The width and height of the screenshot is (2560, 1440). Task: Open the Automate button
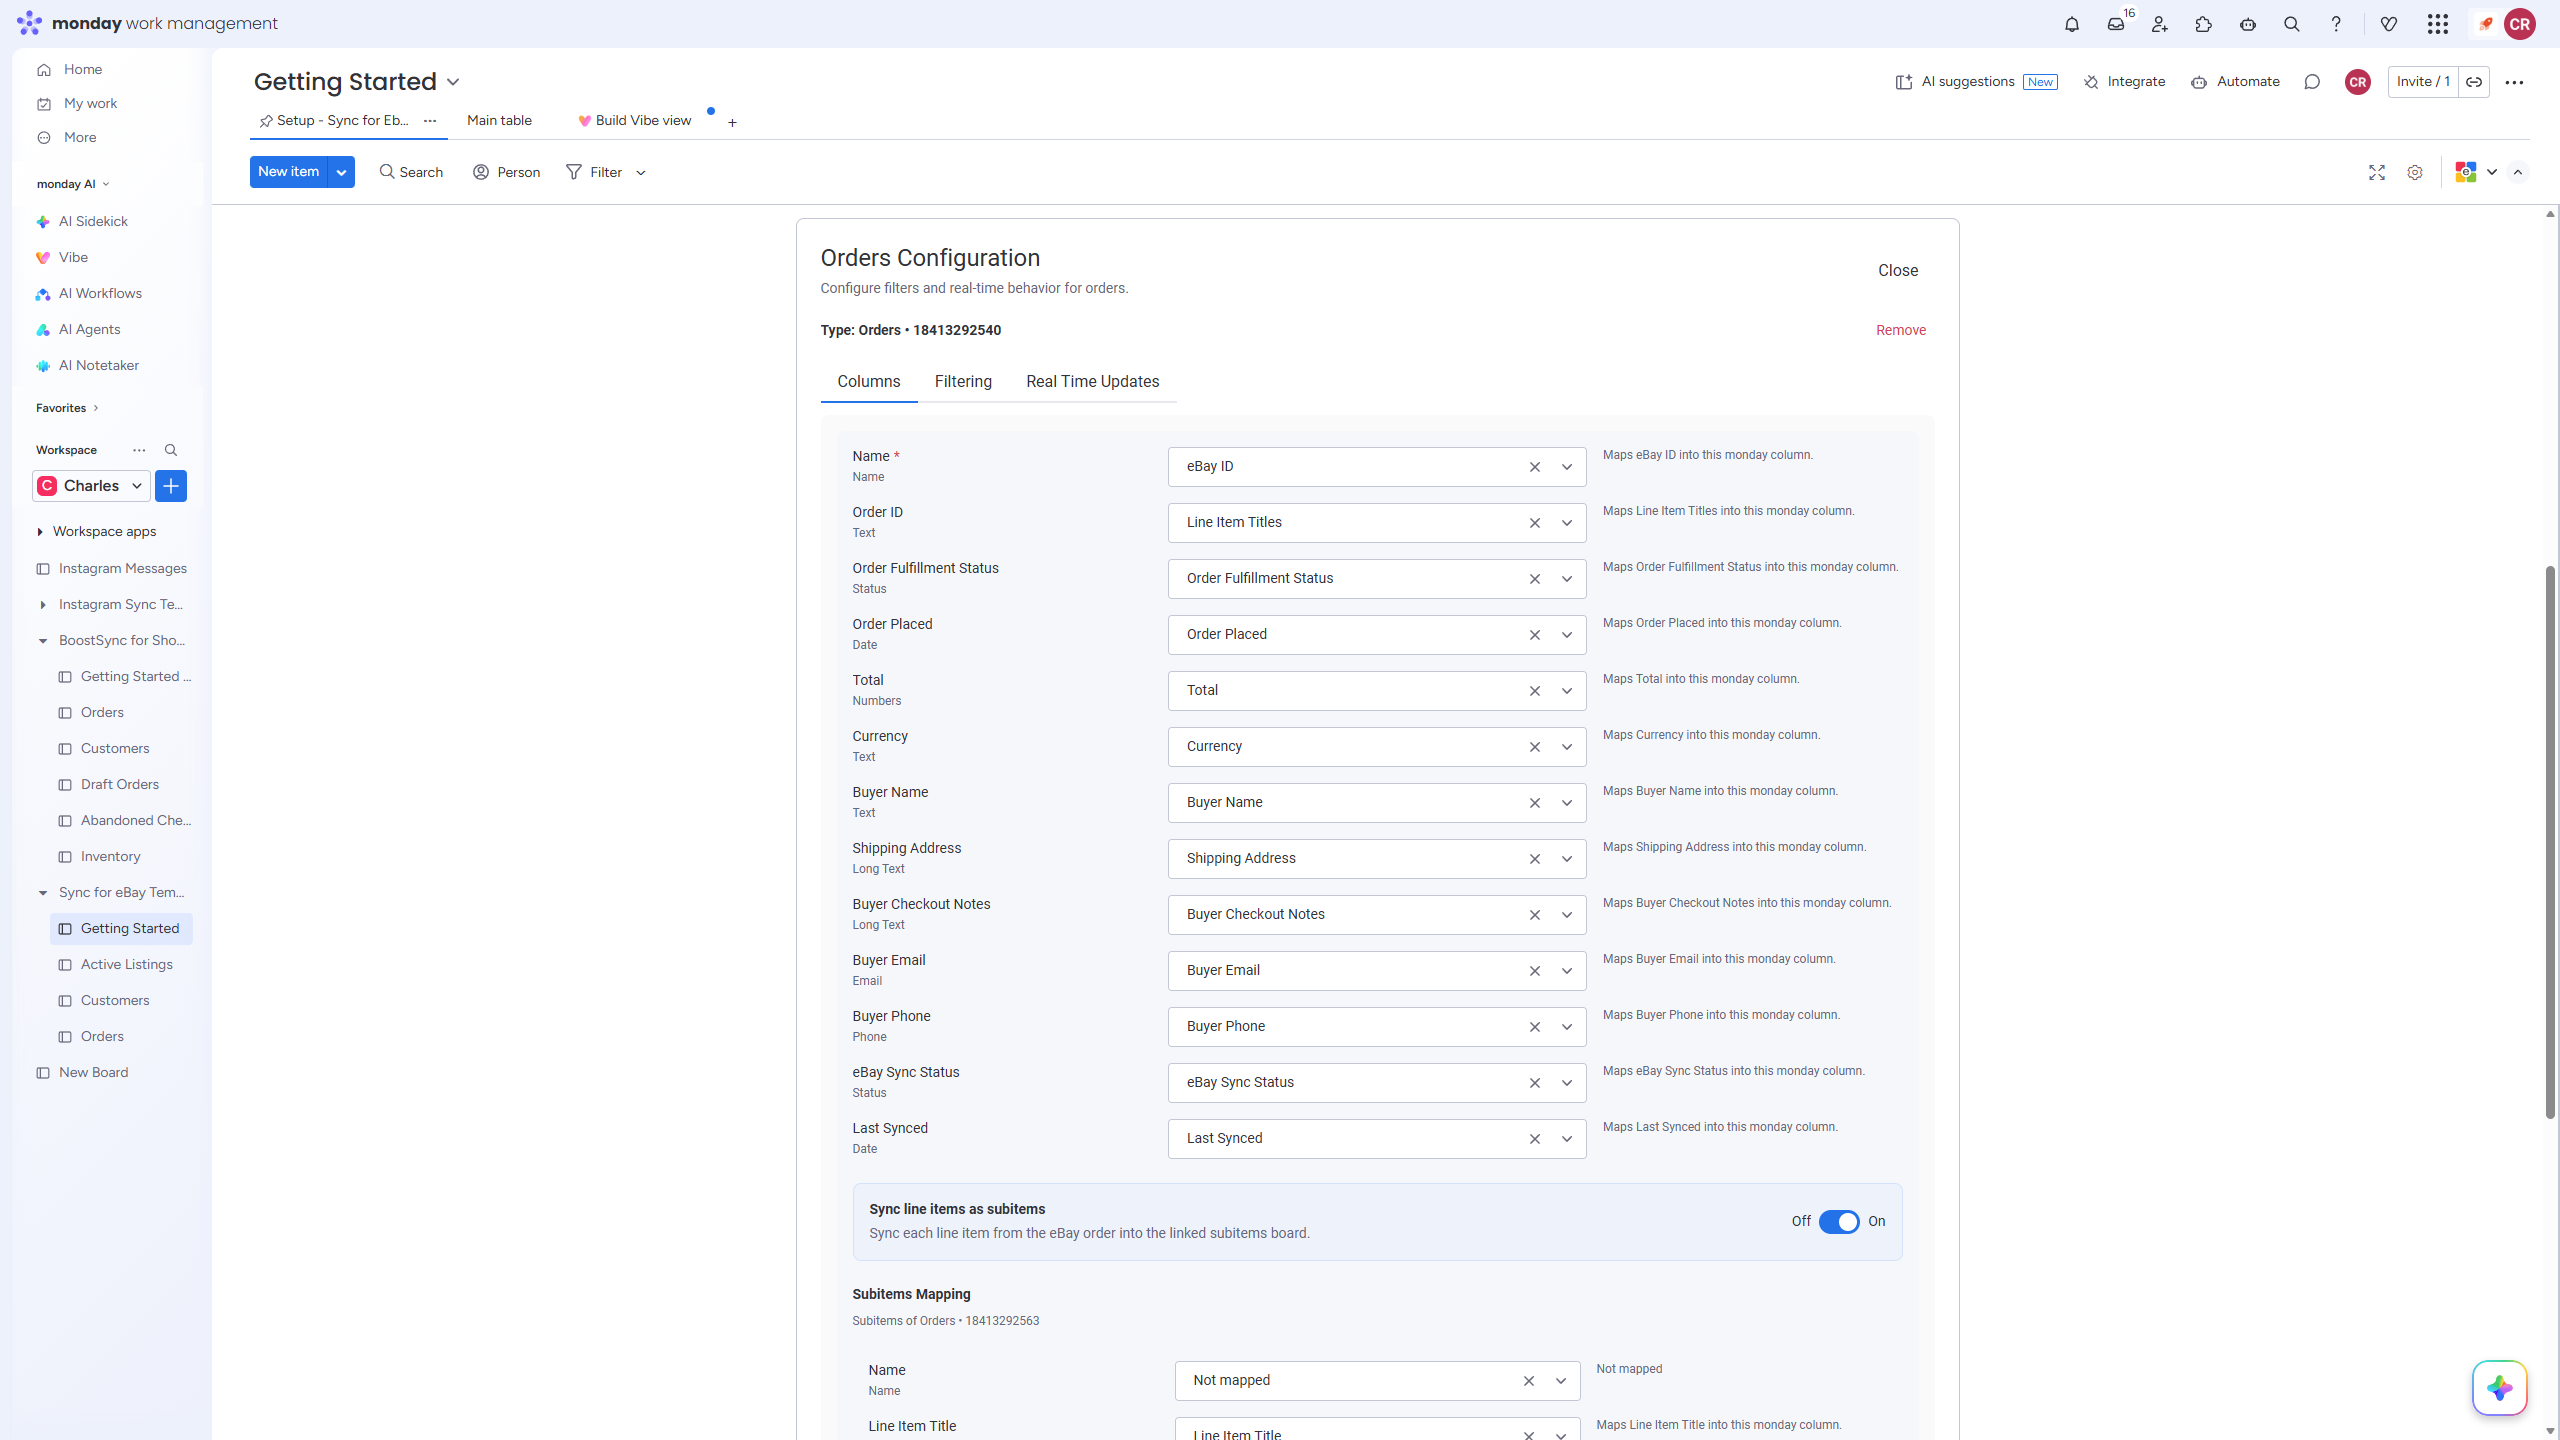point(2235,82)
